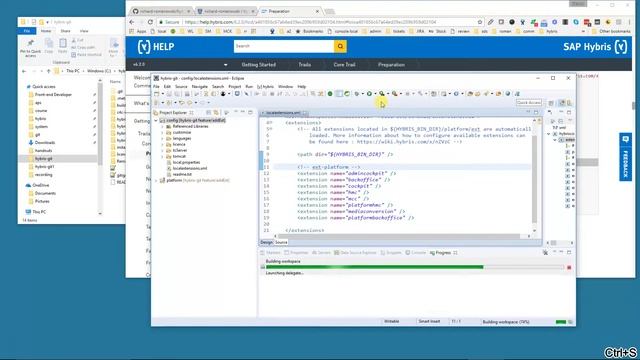Click the Quick Access field in Eclipse

(x=529, y=103)
